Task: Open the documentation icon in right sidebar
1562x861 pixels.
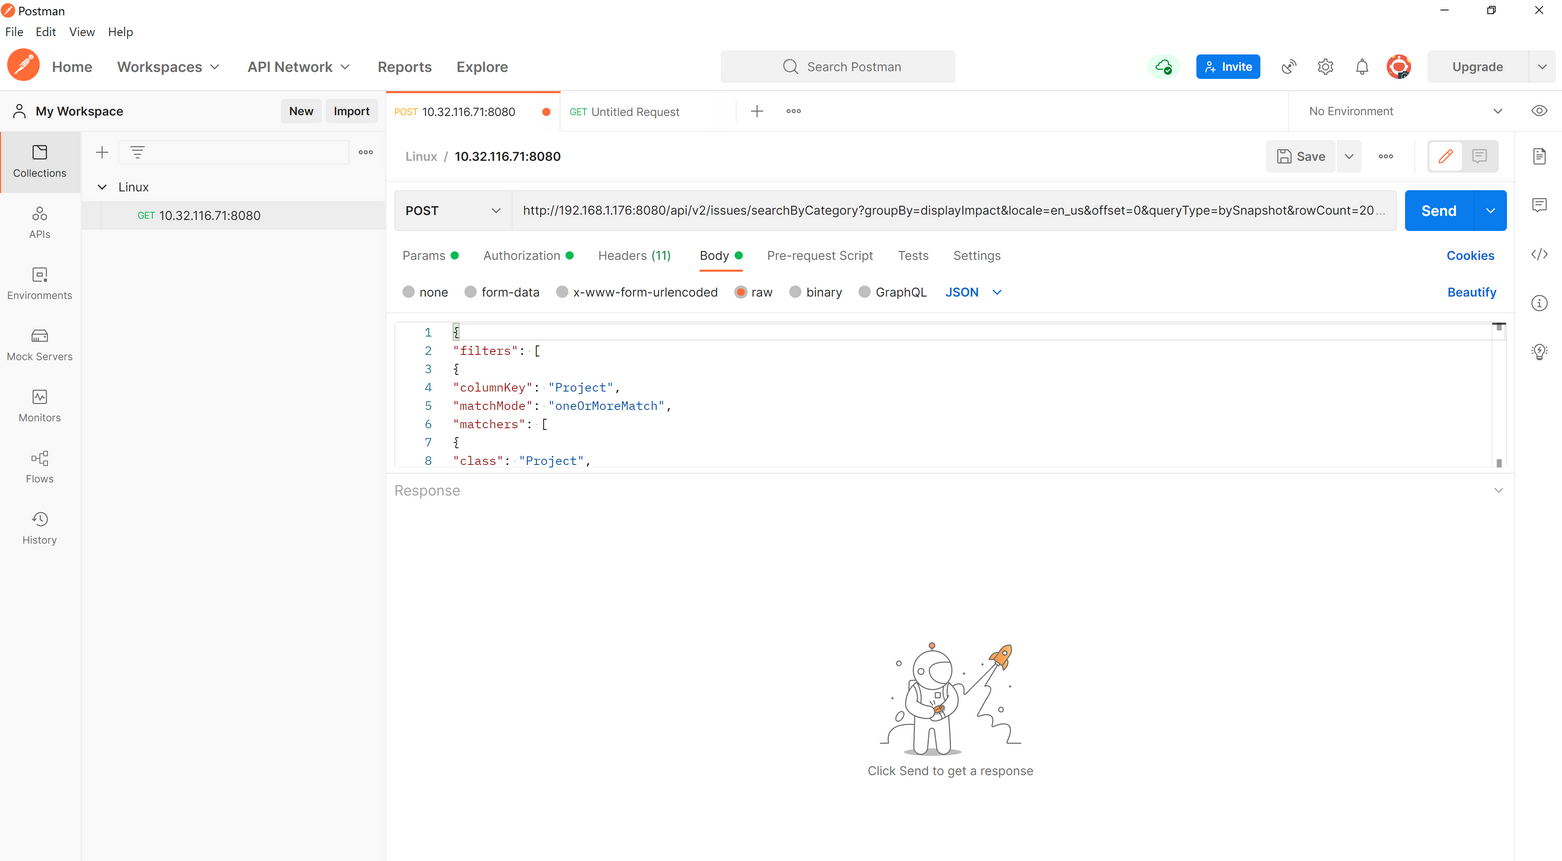Action: click(x=1539, y=156)
